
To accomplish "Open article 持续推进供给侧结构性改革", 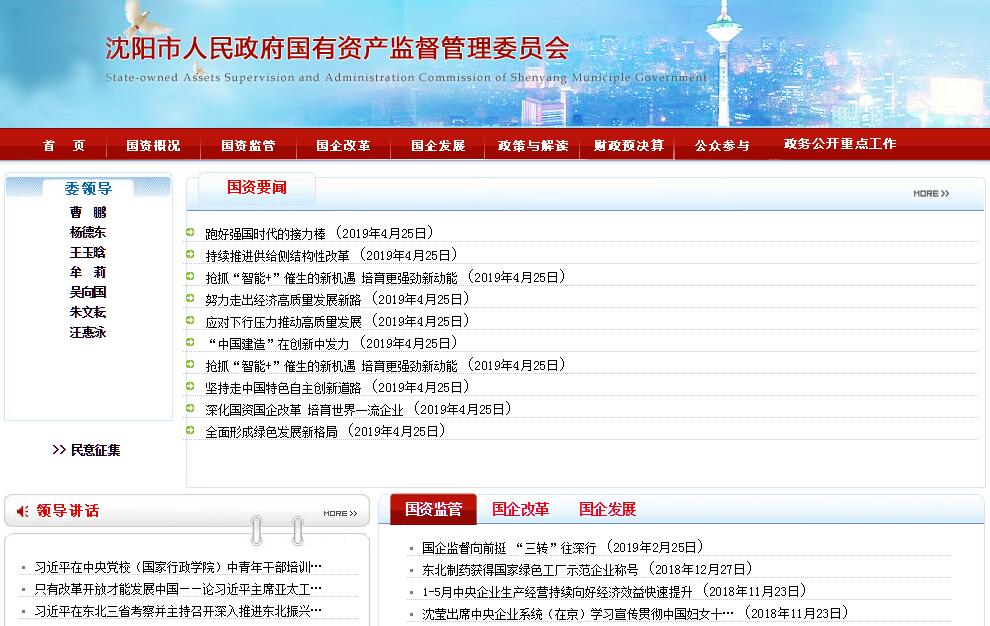I will (x=277, y=255).
